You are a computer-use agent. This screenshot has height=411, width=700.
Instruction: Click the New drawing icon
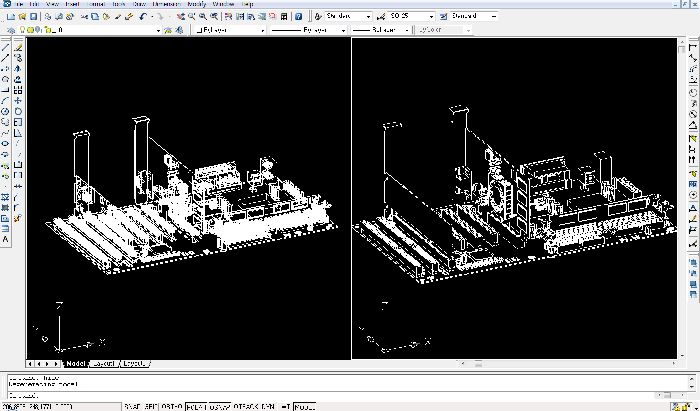[x=11, y=17]
